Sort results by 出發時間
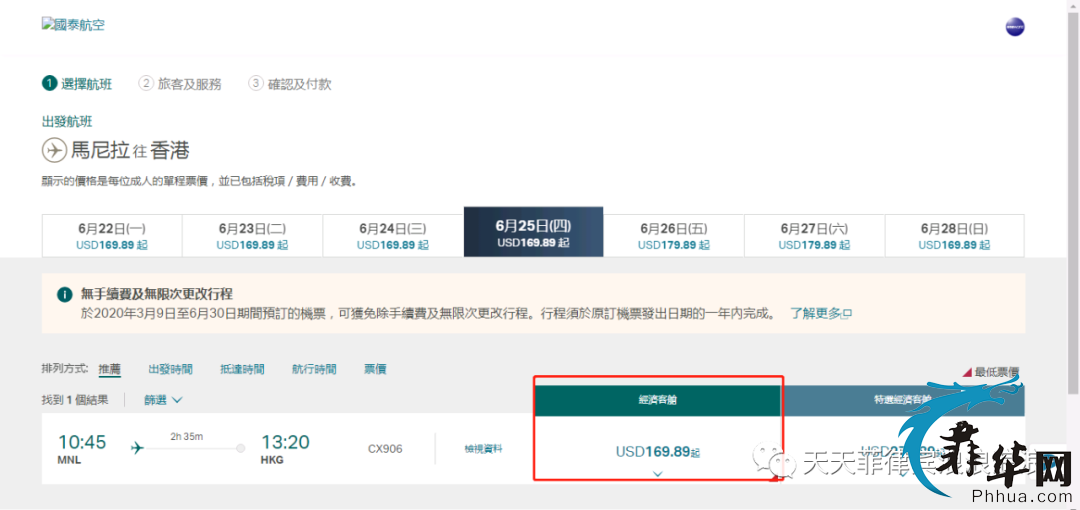1080x510 pixels. 170,369
